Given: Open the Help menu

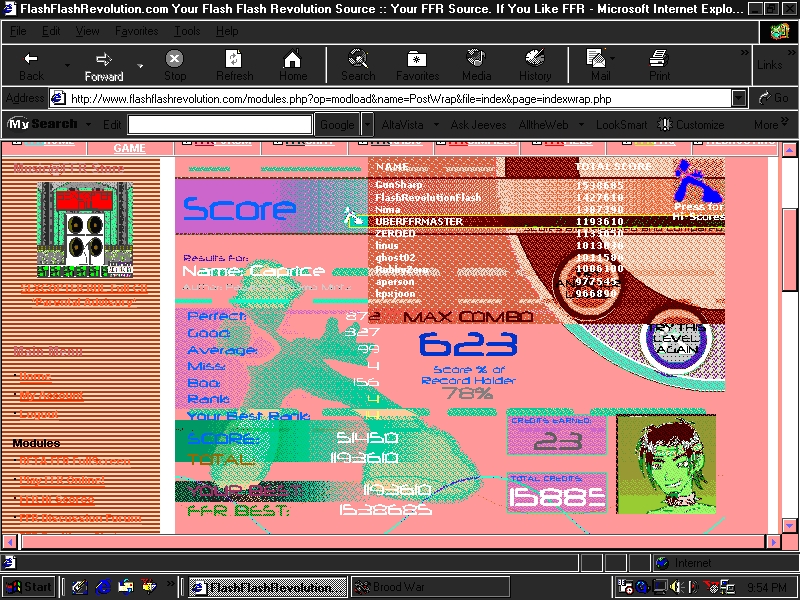Looking at the screenshot, I should pyautogui.click(x=227, y=31).
